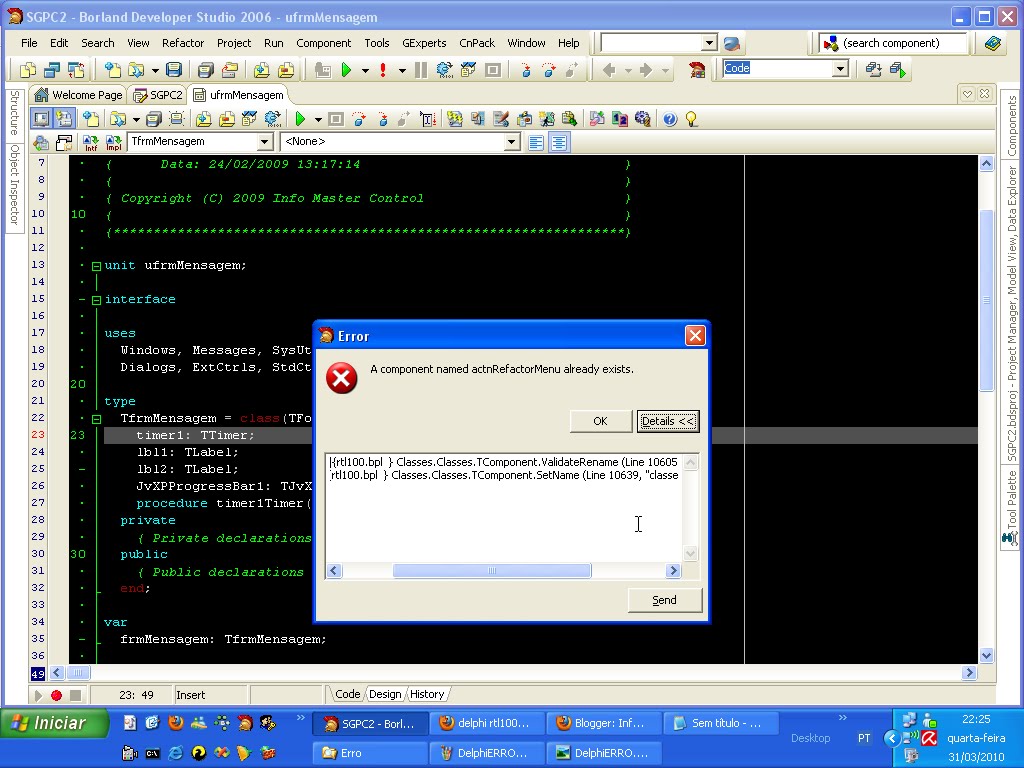Screen dimensions: 1024x768
Task: Click the Trace Into step icon
Action: pyautogui.click(x=526, y=69)
